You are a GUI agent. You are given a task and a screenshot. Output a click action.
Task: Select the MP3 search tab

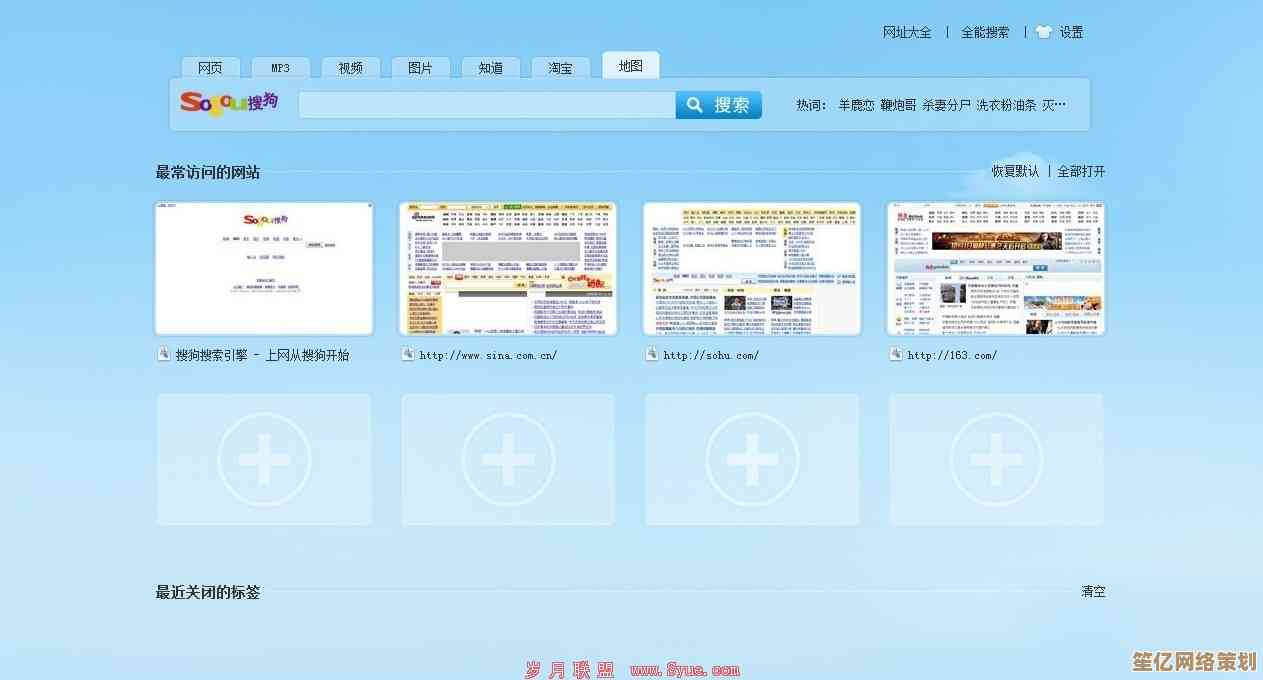click(280, 68)
